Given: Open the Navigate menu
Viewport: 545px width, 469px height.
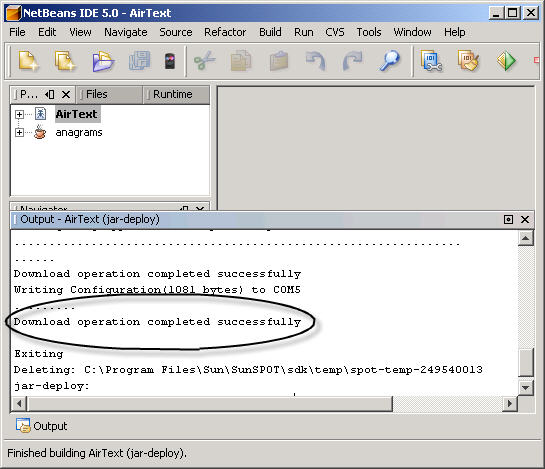Looking at the screenshot, I should (x=126, y=32).
